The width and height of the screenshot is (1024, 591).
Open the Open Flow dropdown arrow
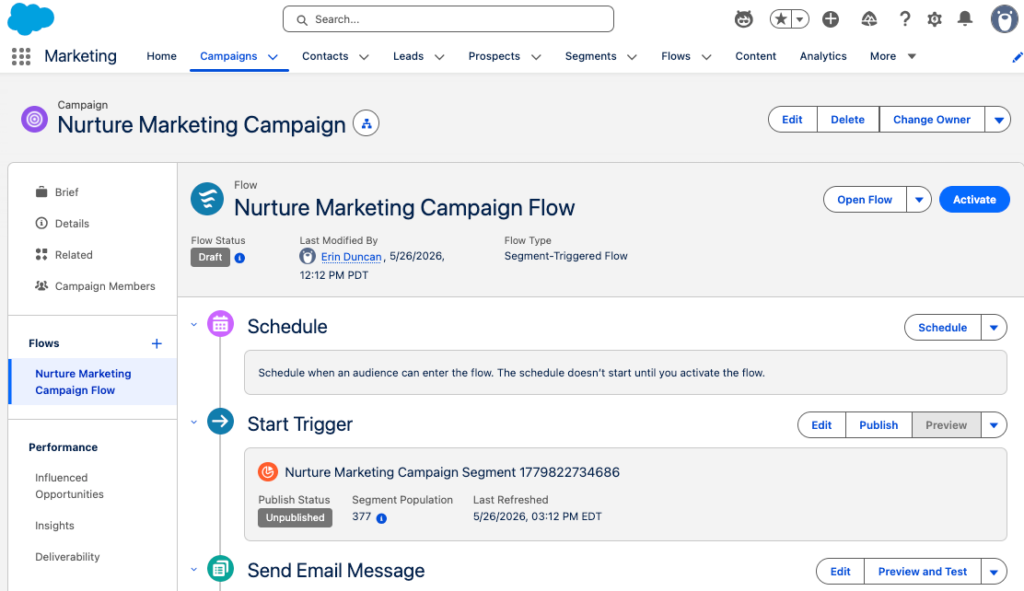[x=919, y=200]
